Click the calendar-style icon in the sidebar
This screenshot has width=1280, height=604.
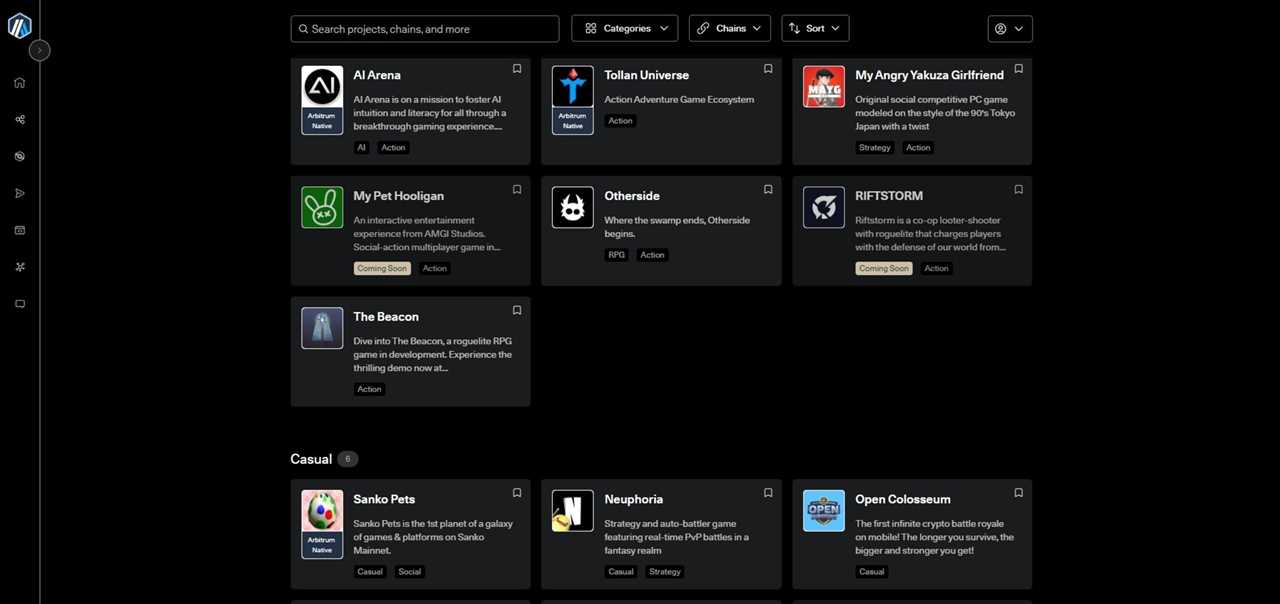click(19, 230)
